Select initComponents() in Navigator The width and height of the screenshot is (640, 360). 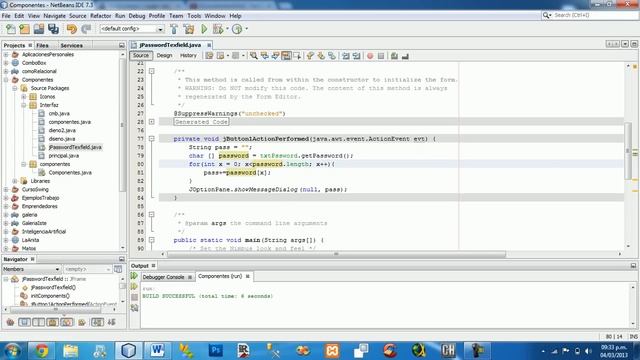click(x=50, y=296)
